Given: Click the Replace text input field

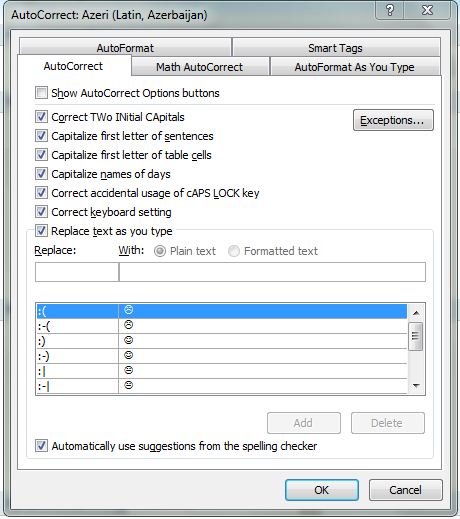Looking at the screenshot, I should click(77, 272).
